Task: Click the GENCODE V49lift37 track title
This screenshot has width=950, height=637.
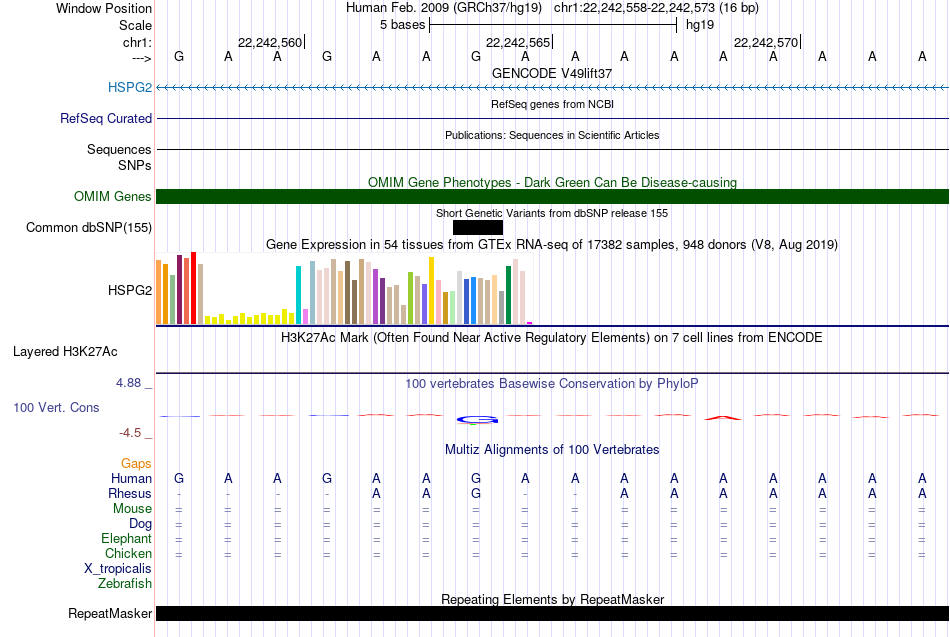Action: point(552,73)
